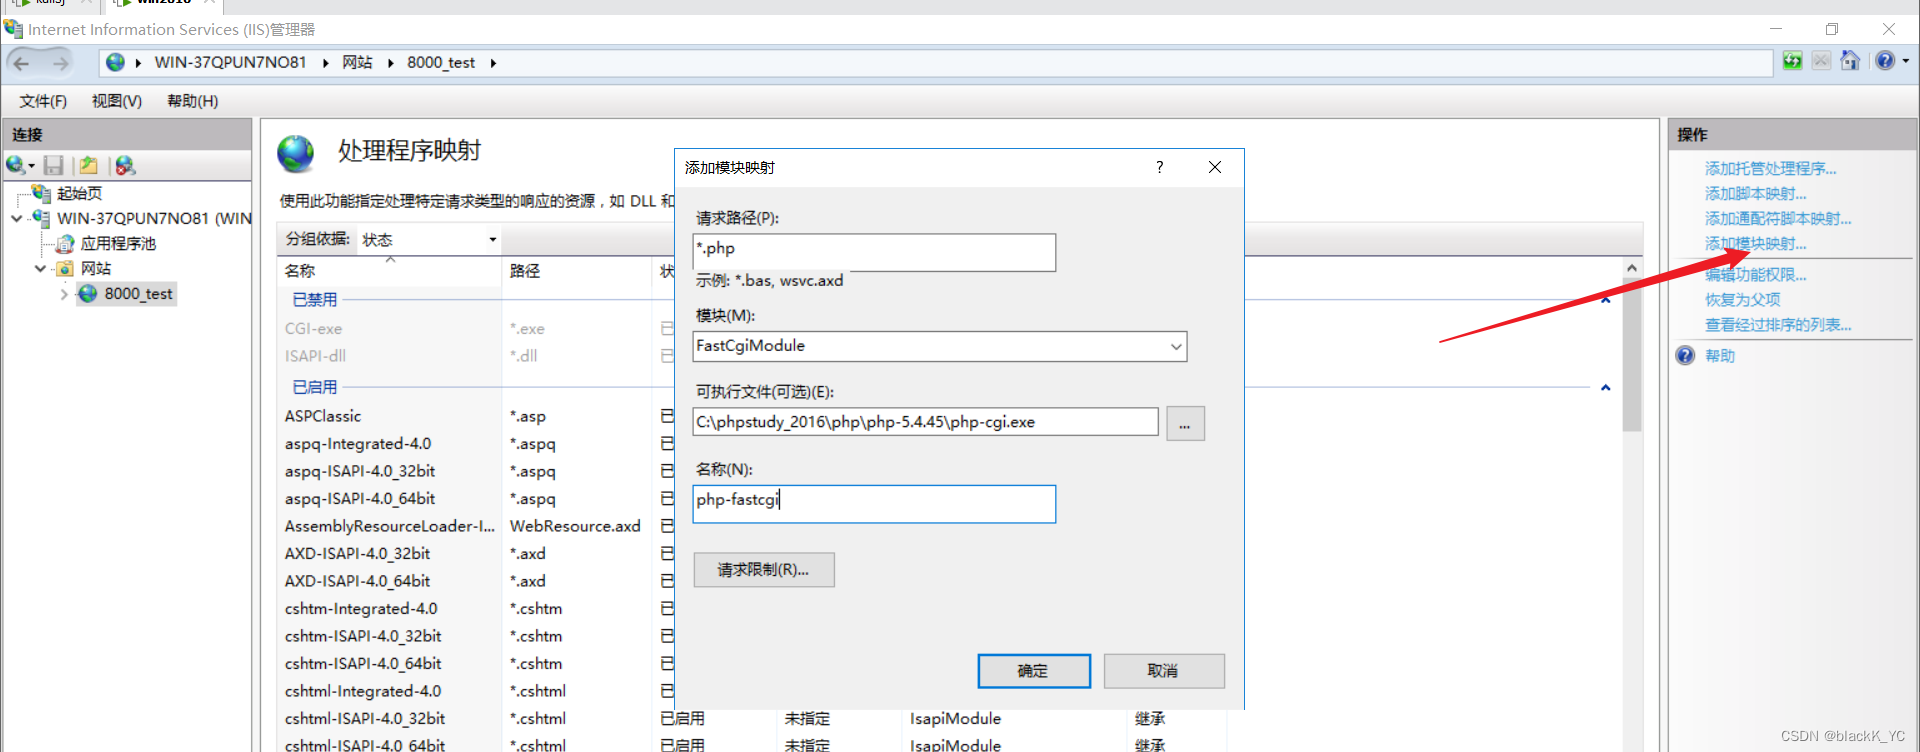Click the green Refresh page icon in toolbar

click(1792, 61)
